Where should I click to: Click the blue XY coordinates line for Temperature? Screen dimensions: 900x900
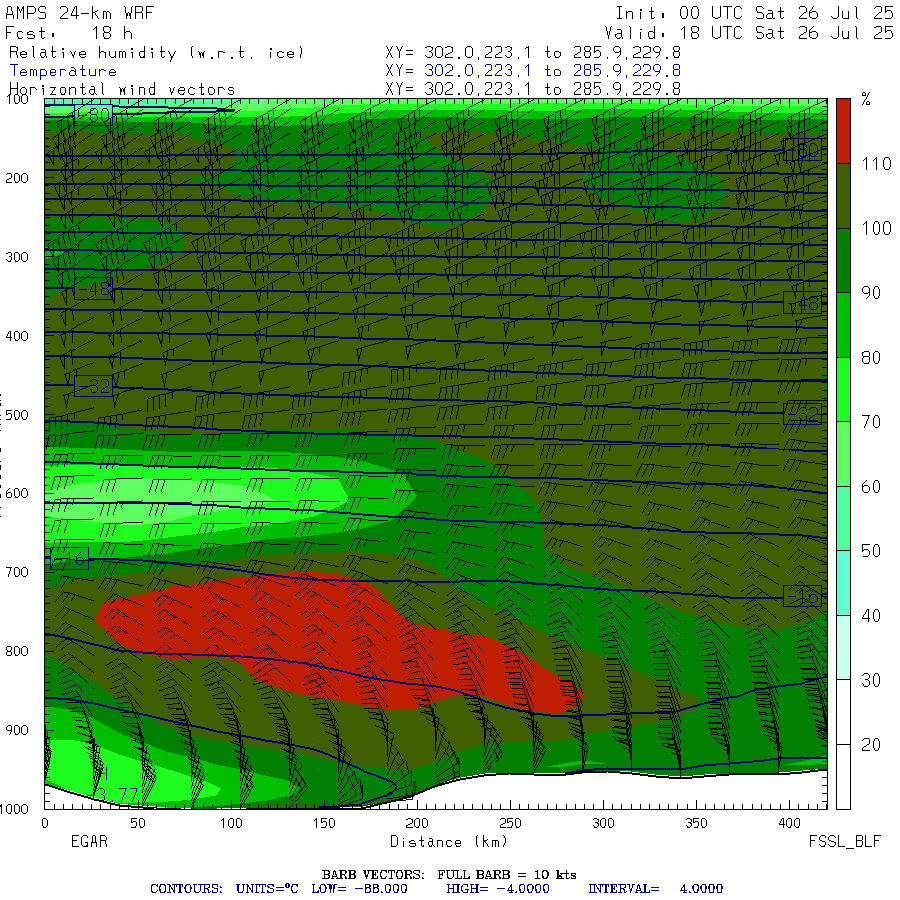click(x=533, y=71)
